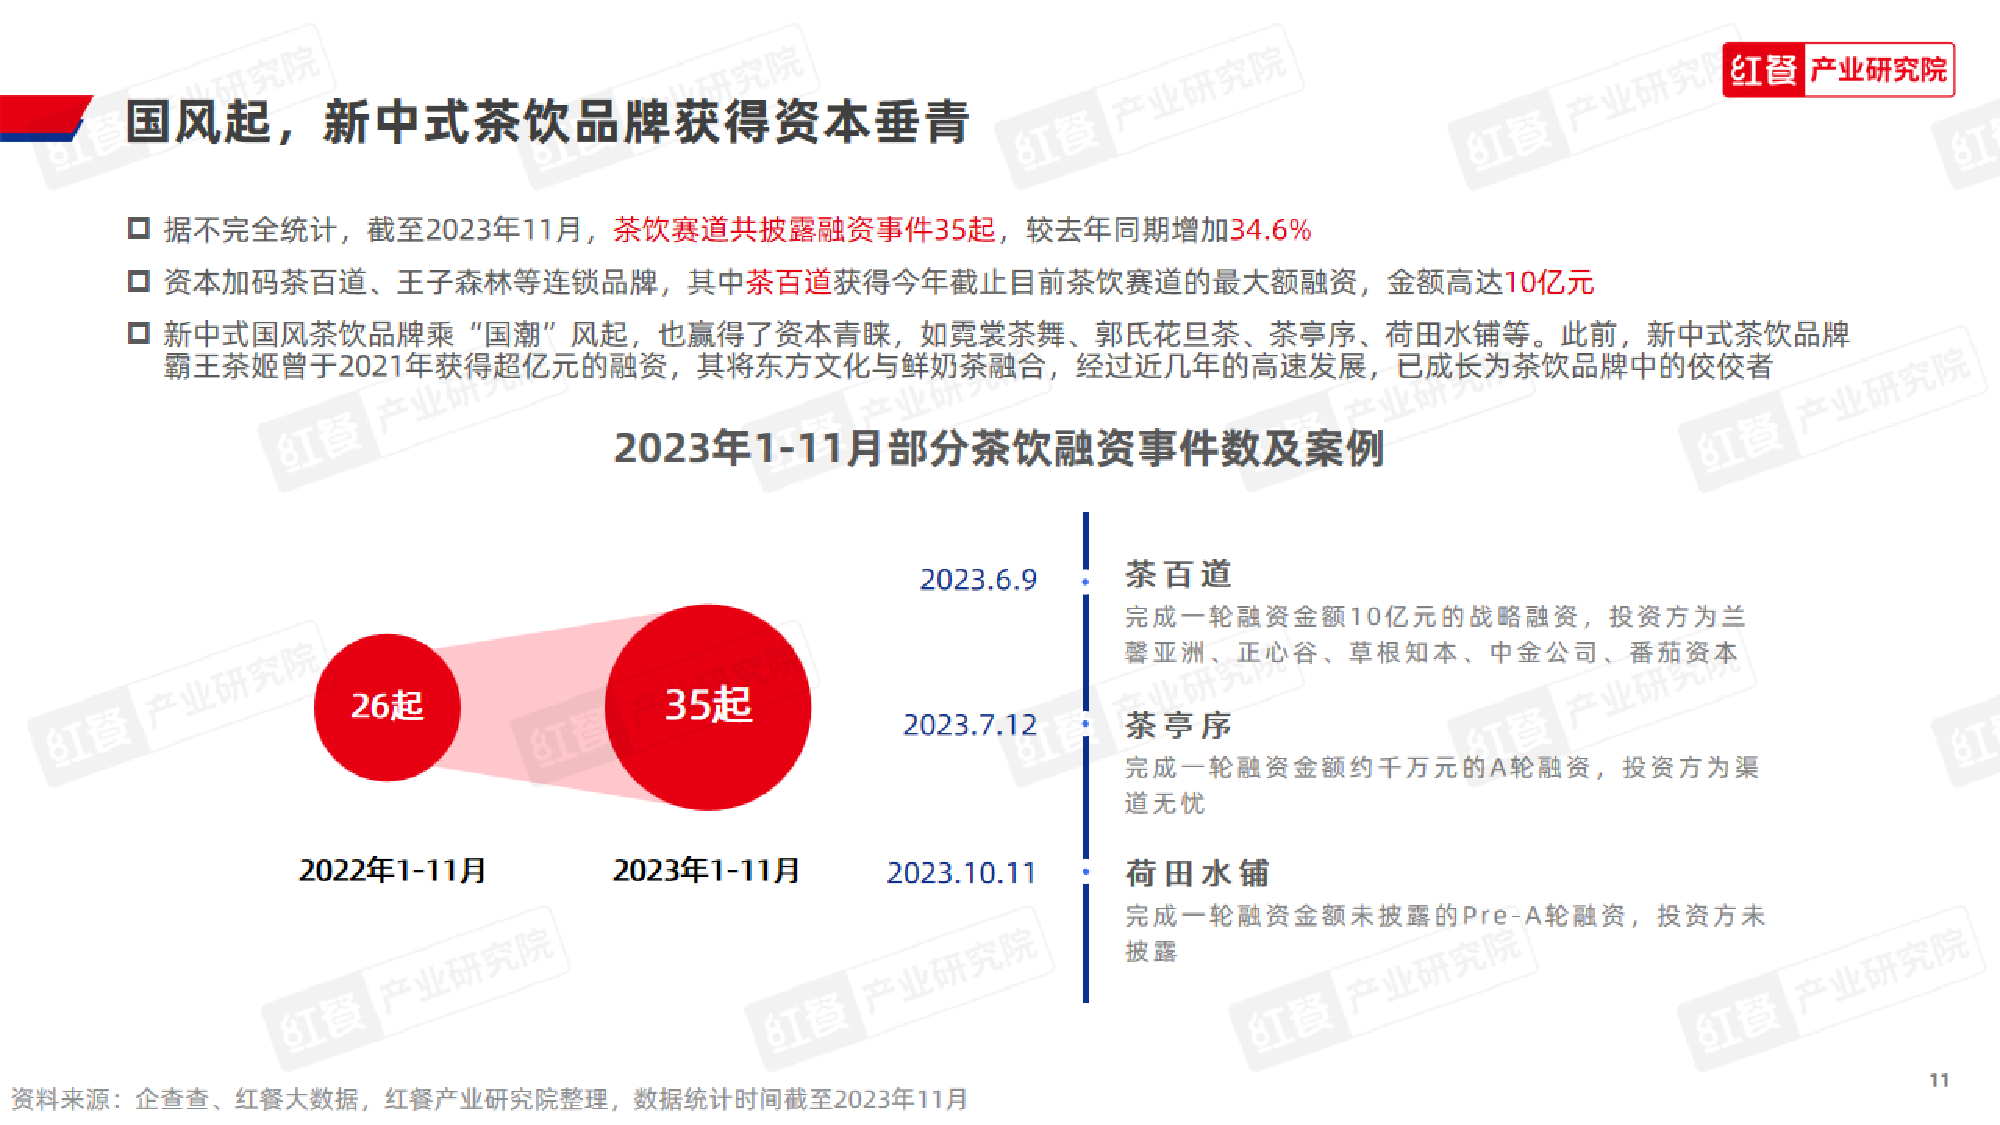Image resolution: width=2000 pixels, height=1125 pixels.
Task: Click the third square bullet about 新中式国风
Action: pyautogui.click(x=139, y=333)
